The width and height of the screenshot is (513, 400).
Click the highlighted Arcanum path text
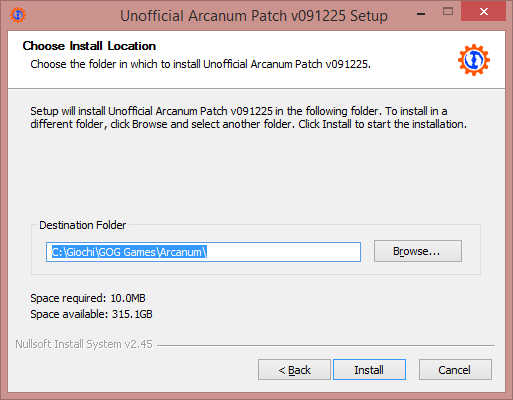coord(129,252)
